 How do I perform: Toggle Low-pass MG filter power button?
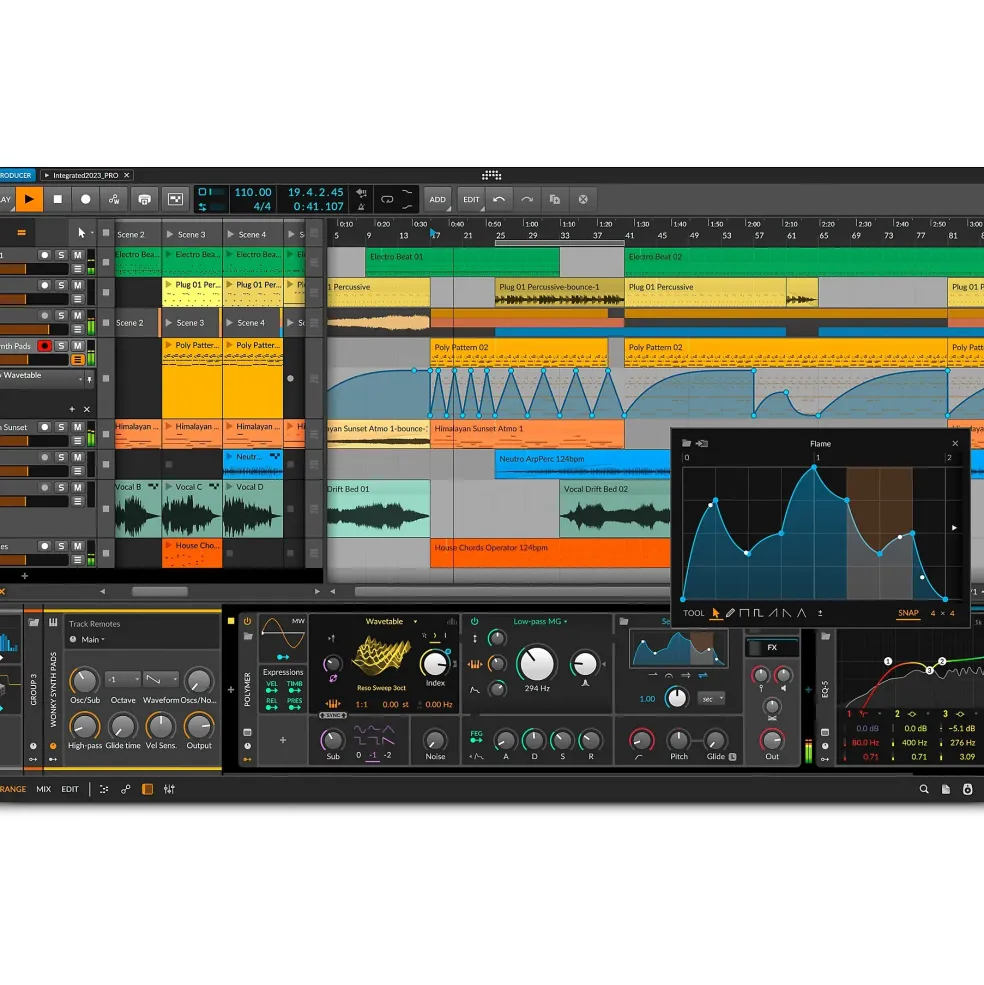pos(474,621)
